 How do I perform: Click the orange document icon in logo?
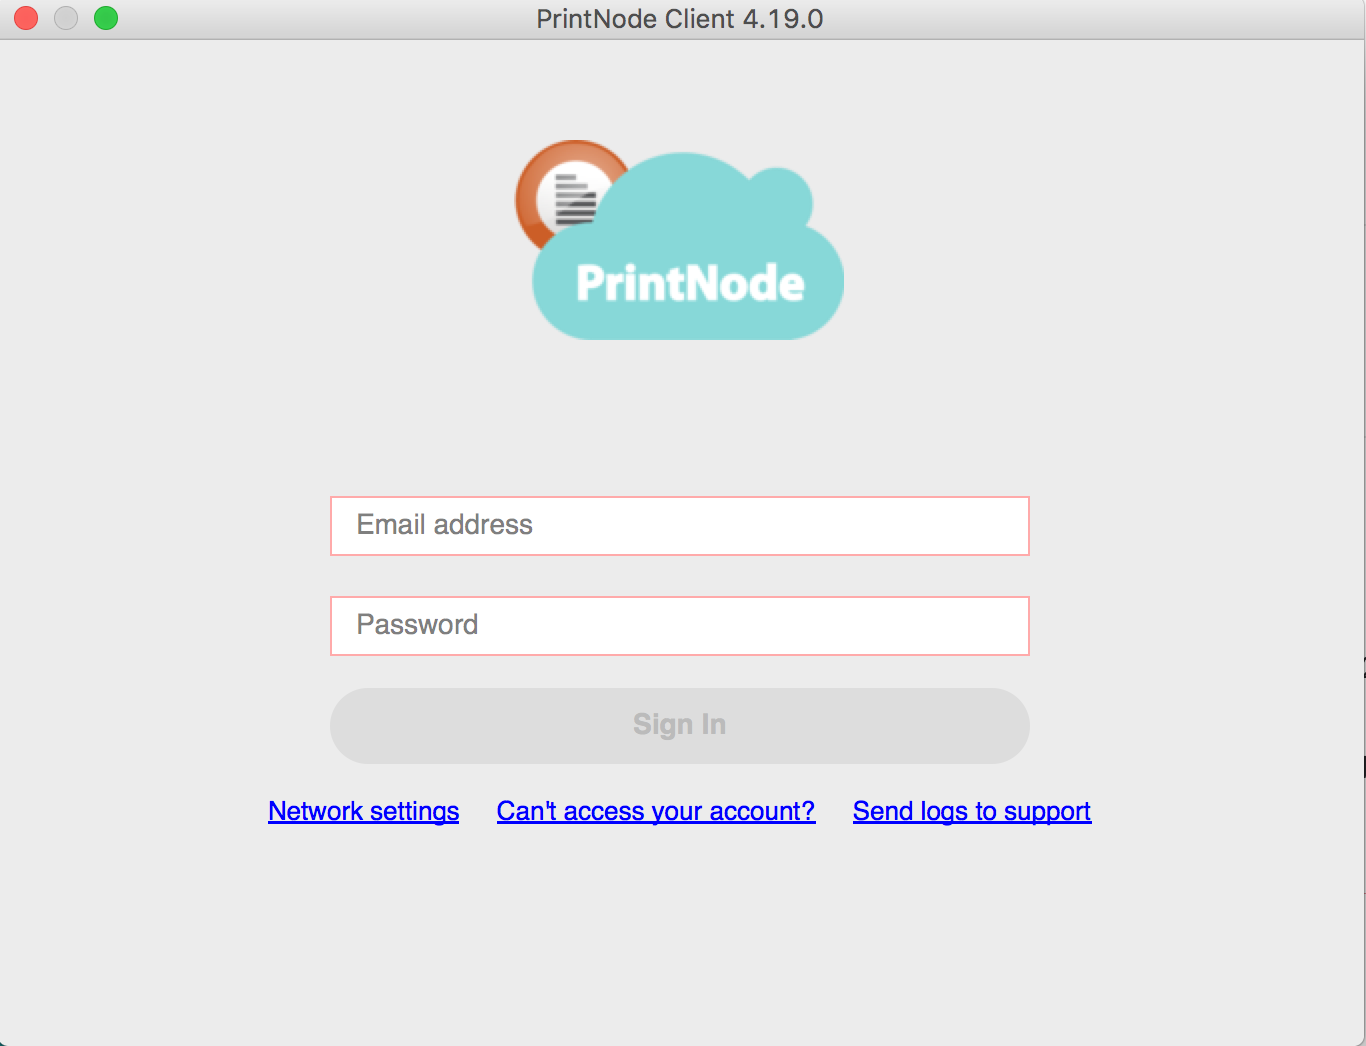click(572, 197)
